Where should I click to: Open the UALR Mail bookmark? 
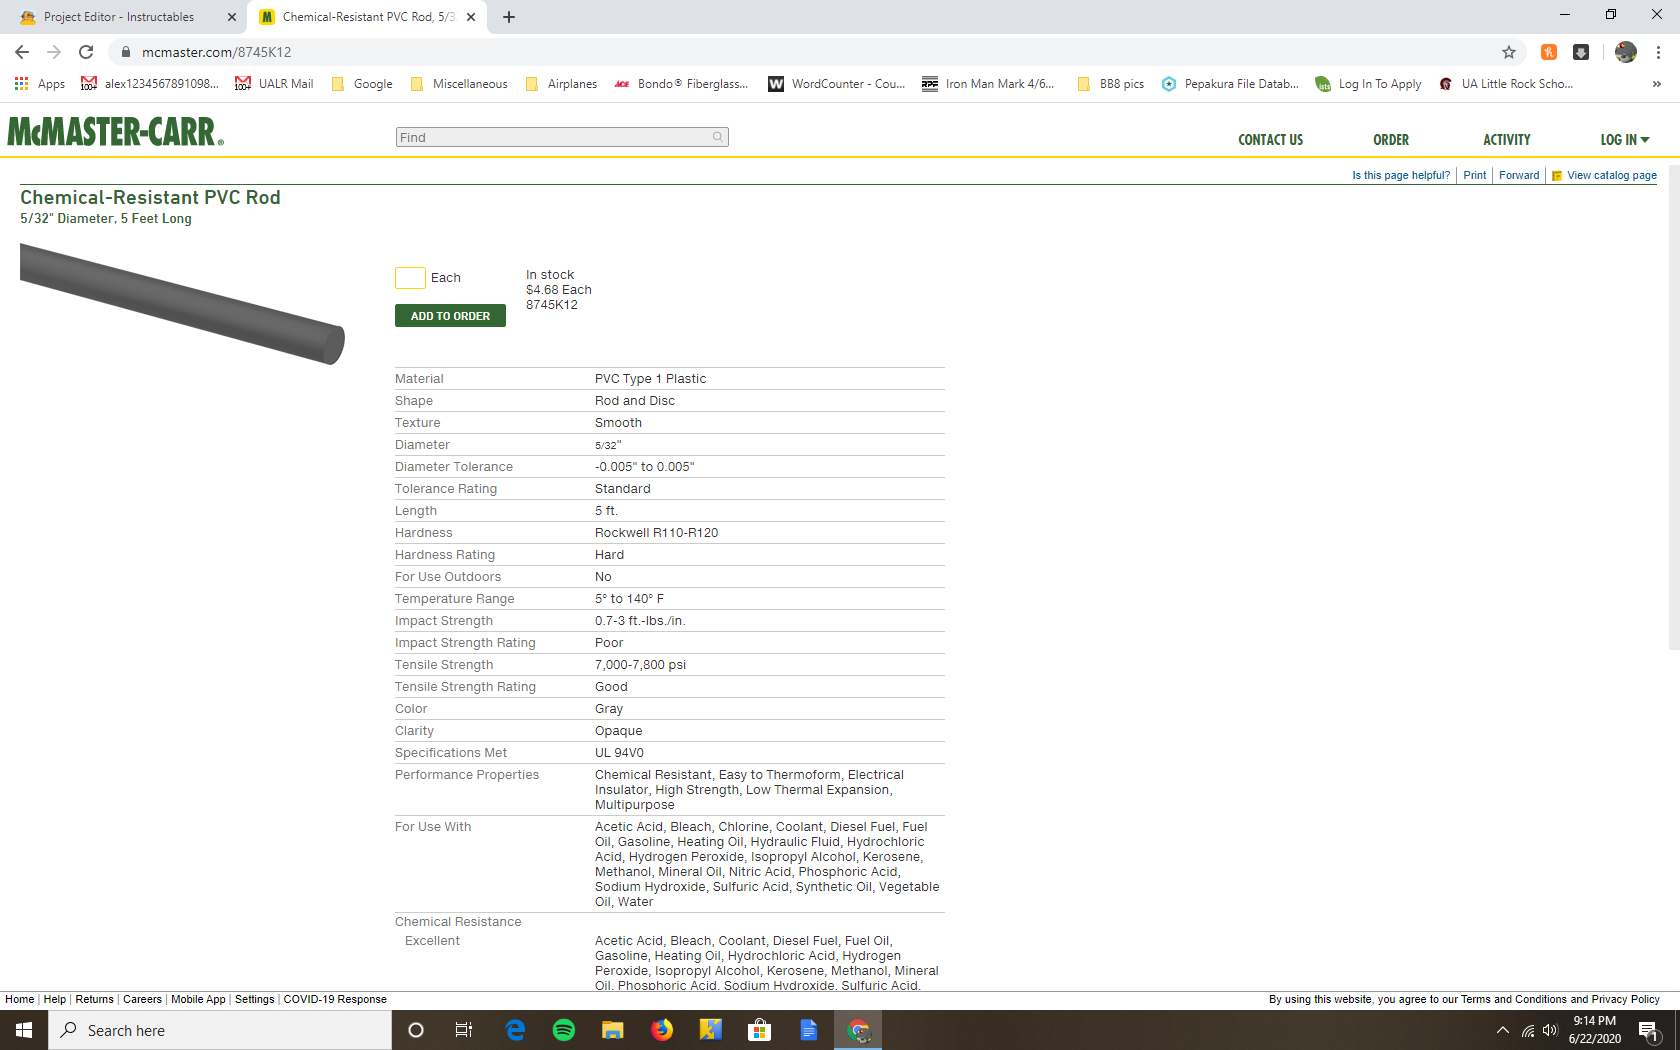tap(274, 84)
